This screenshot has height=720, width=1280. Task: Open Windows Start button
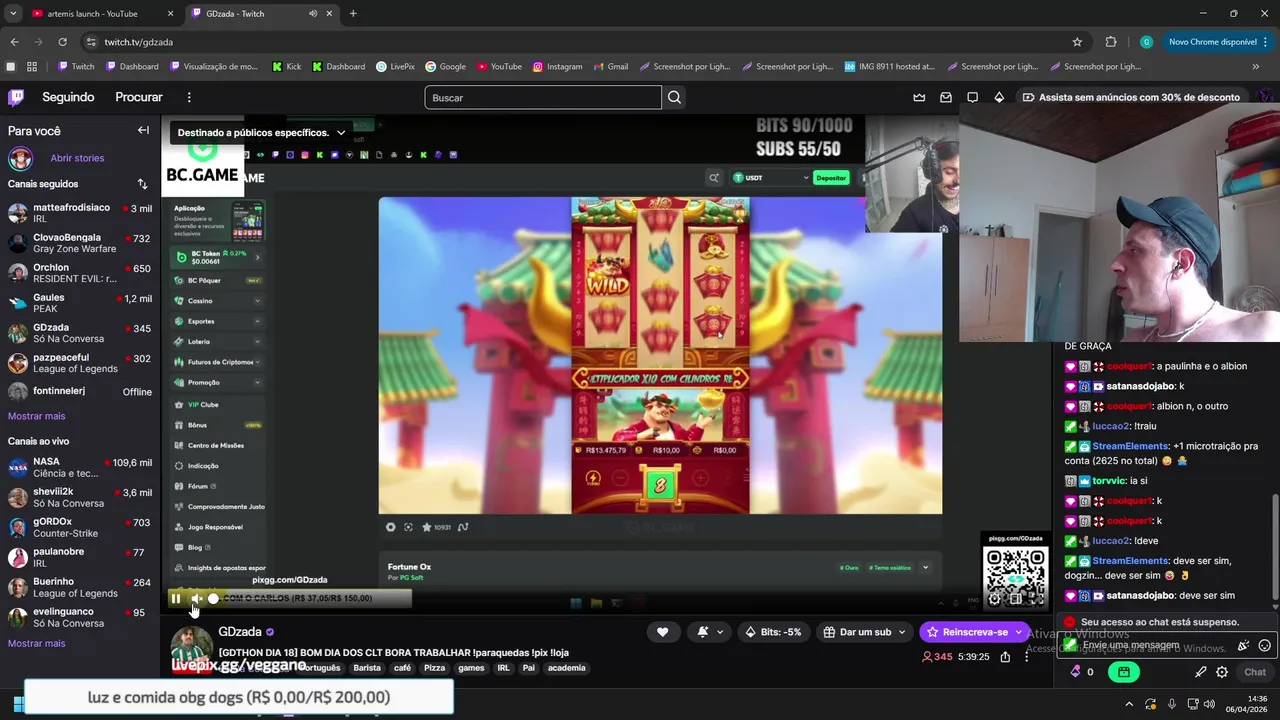point(16,703)
